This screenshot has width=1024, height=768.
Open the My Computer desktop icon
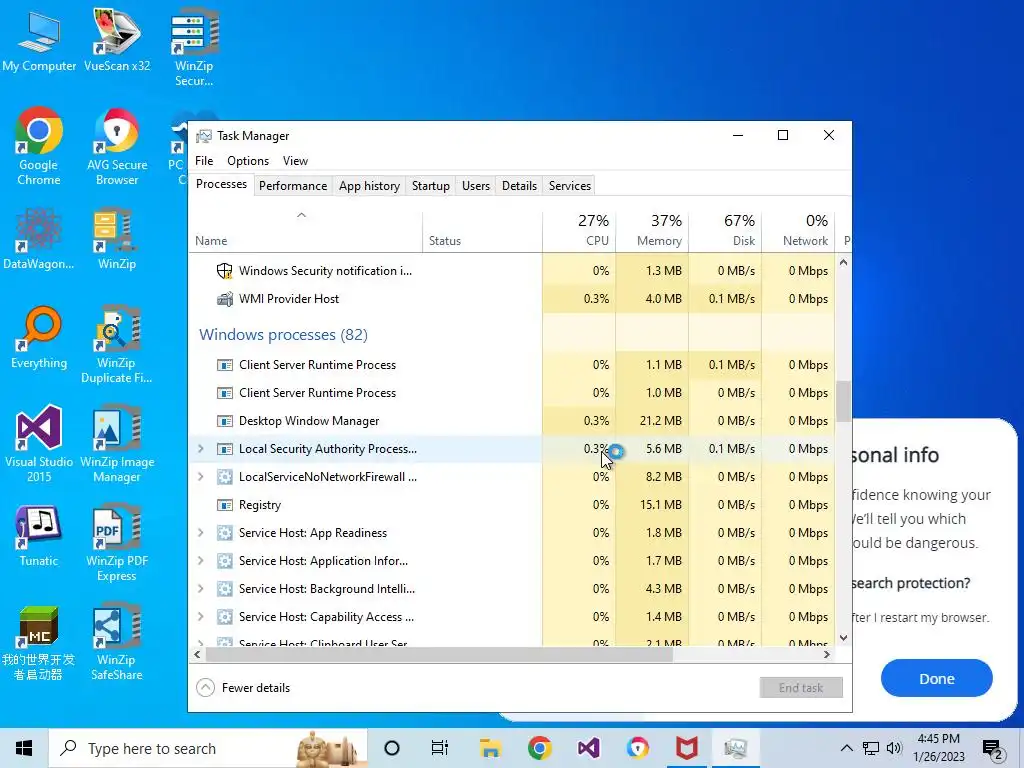(39, 42)
